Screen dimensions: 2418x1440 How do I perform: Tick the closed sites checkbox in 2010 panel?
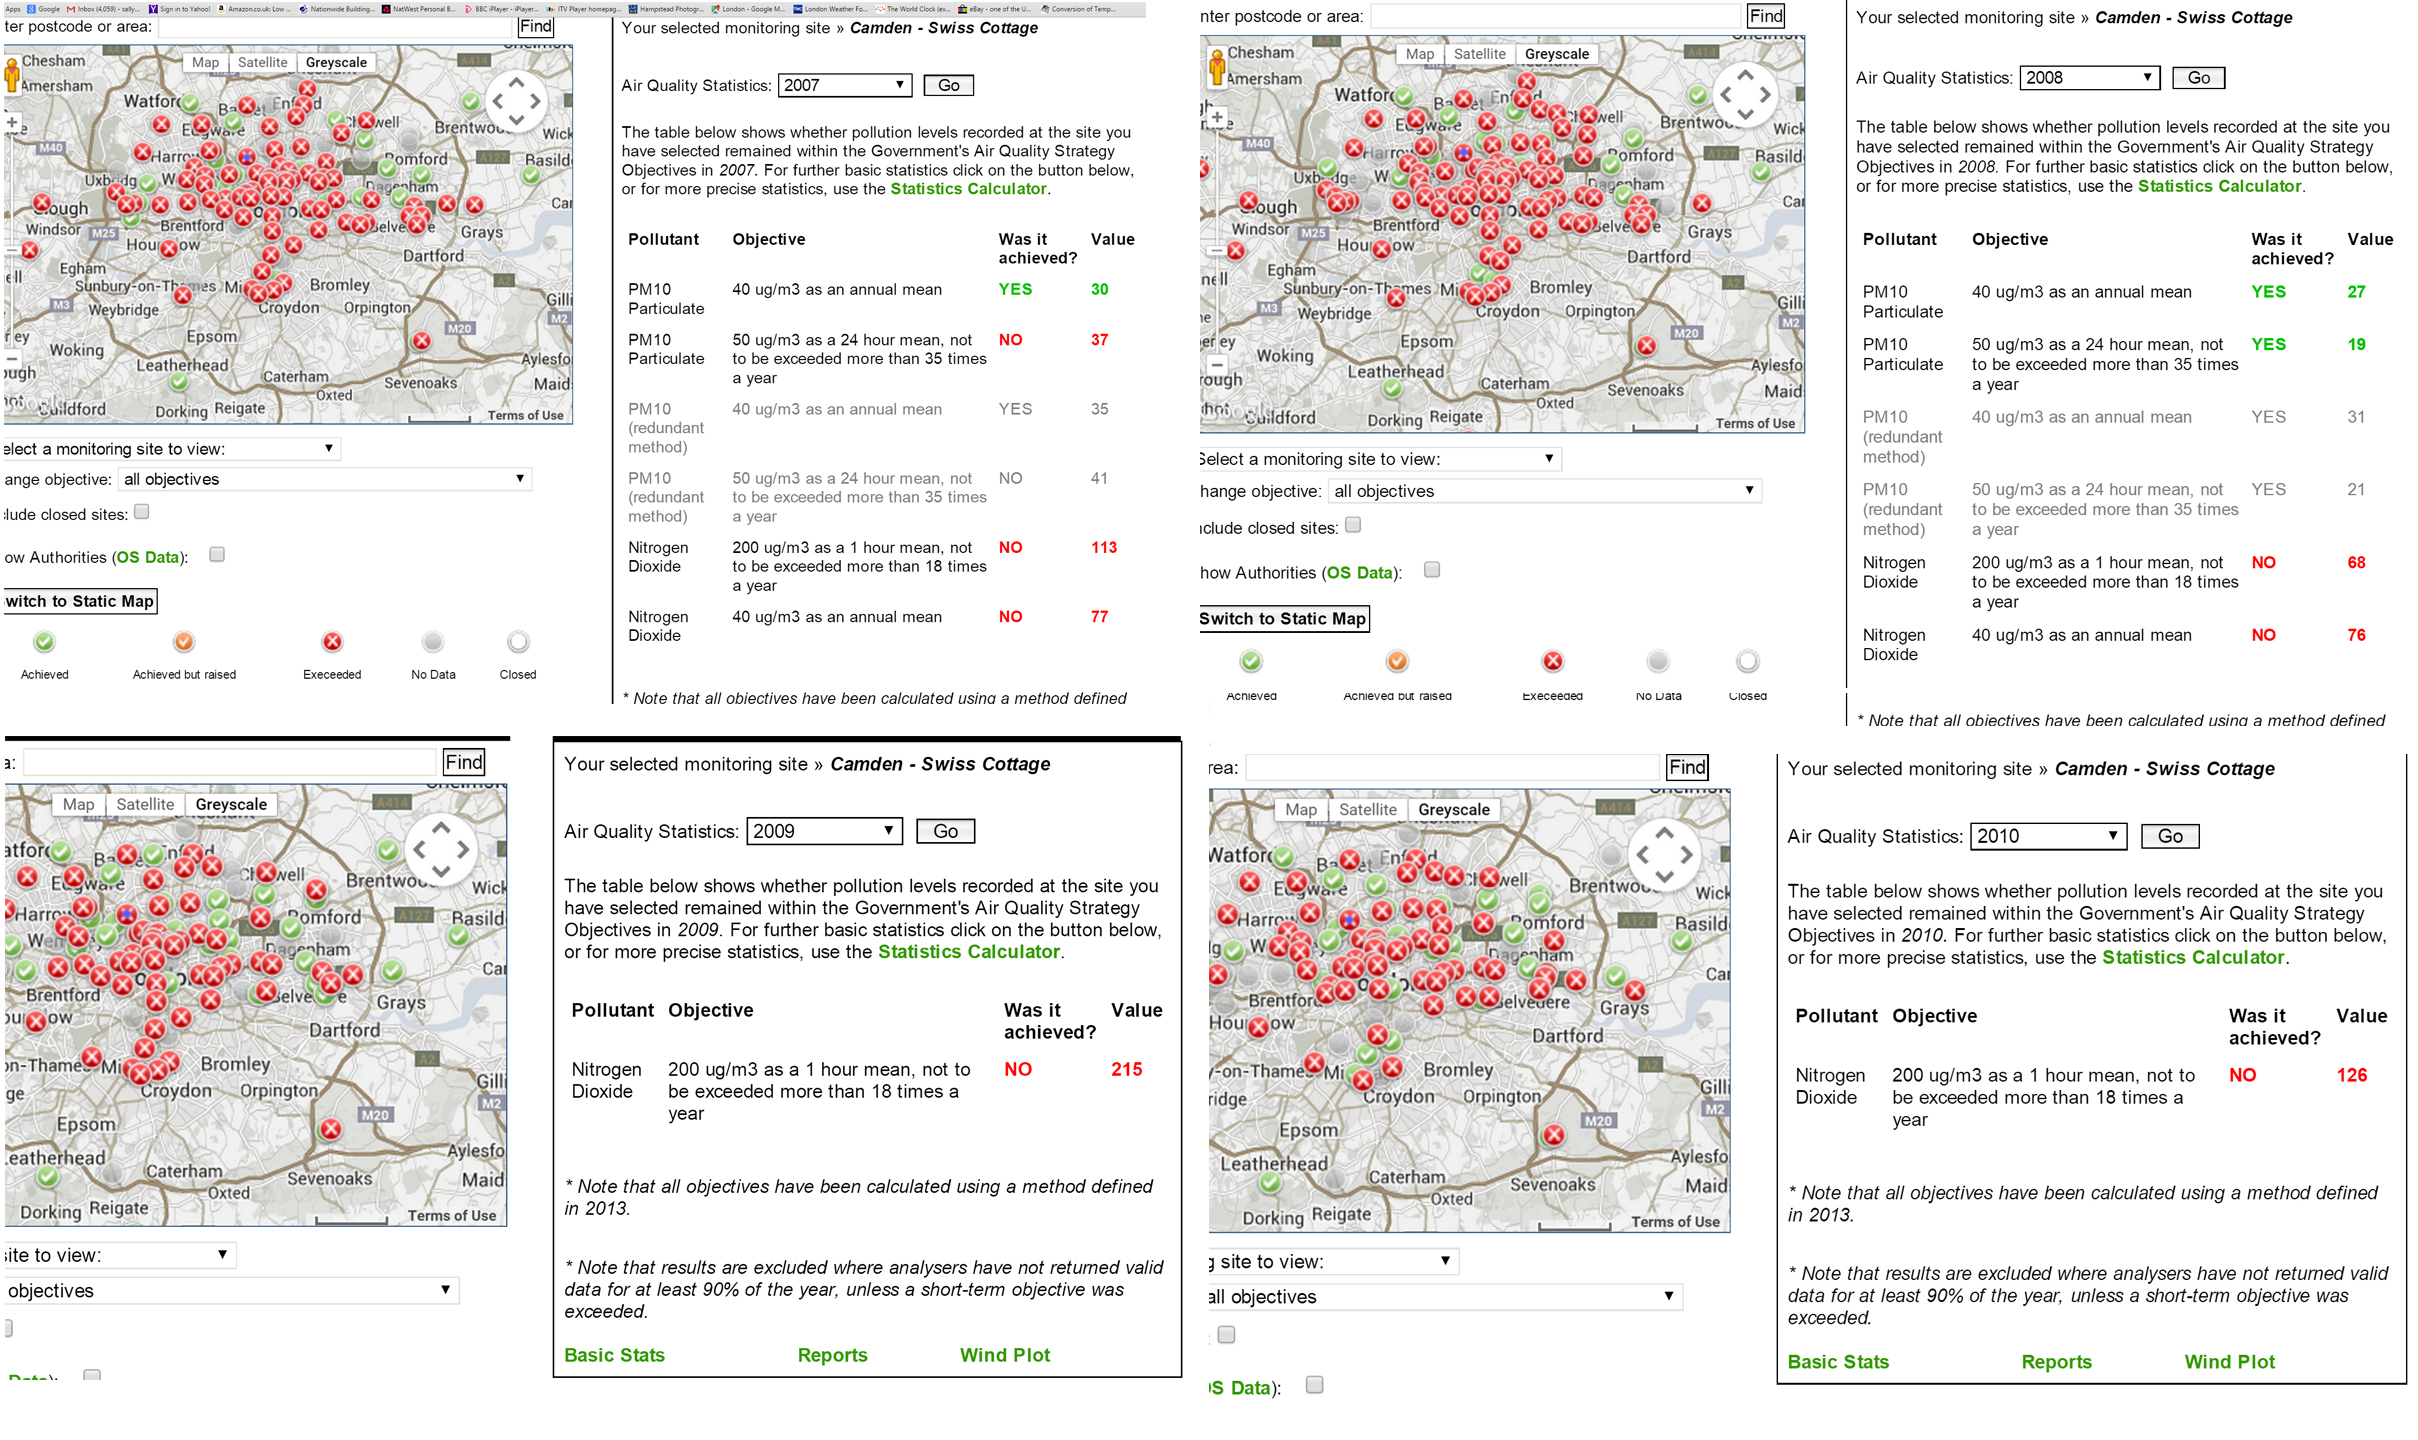point(1227,1335)
